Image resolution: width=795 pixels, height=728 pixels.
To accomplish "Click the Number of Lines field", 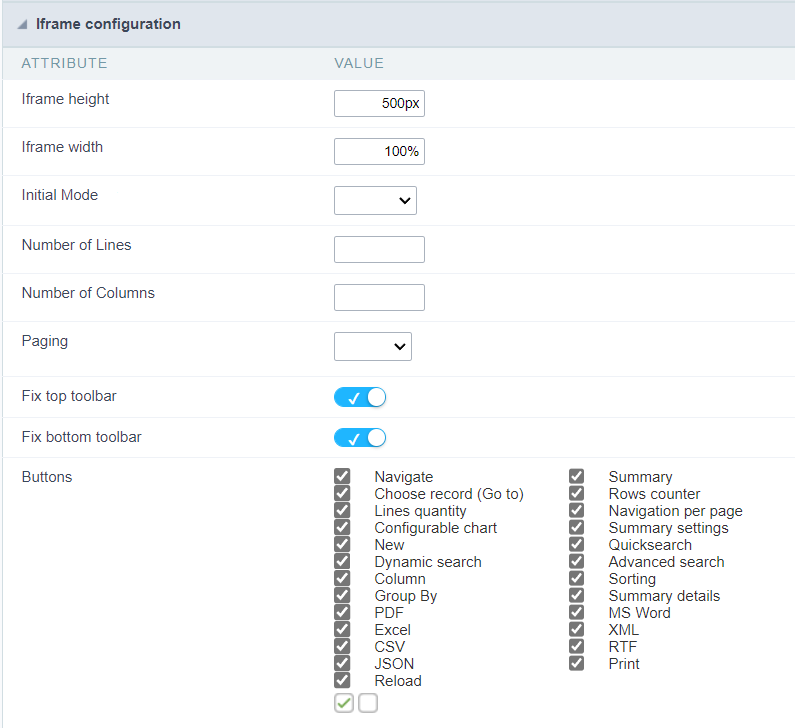I will [x=379, y=249].
